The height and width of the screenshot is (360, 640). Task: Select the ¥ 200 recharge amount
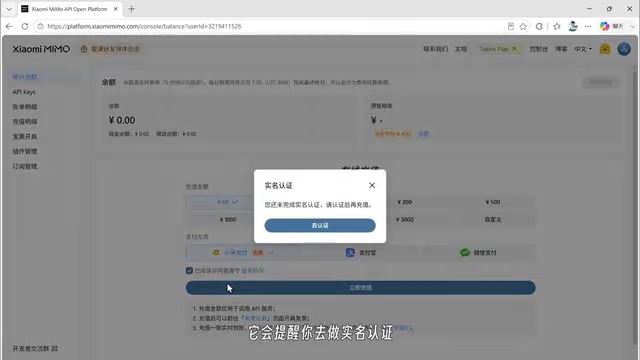click(404, 202)
